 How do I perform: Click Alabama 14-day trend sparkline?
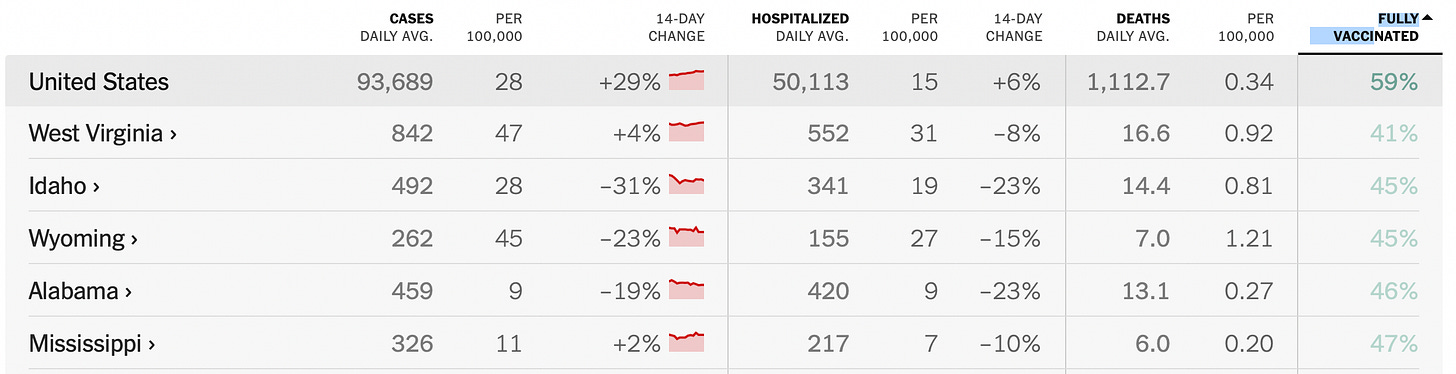687,291
